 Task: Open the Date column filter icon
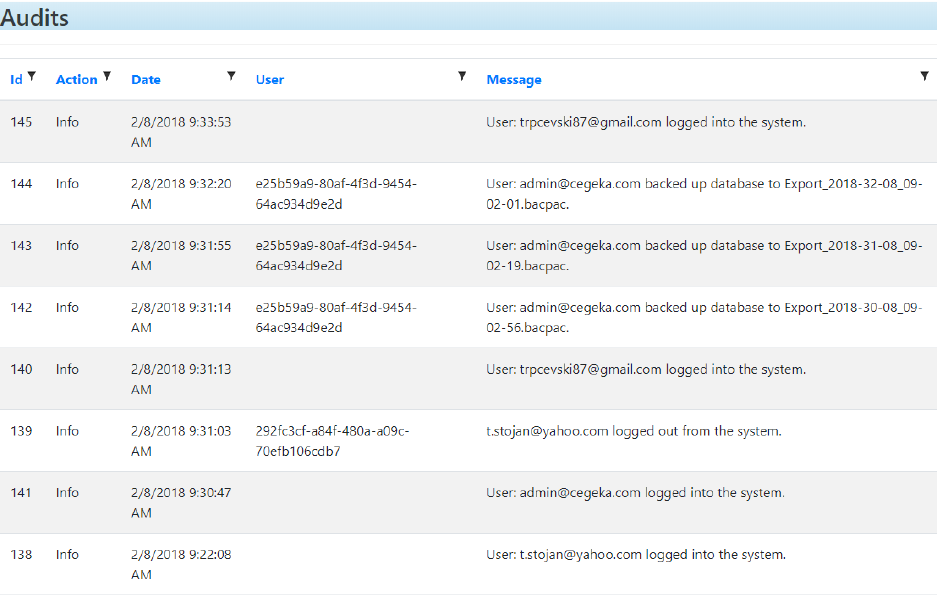click(x=231, y=76)
